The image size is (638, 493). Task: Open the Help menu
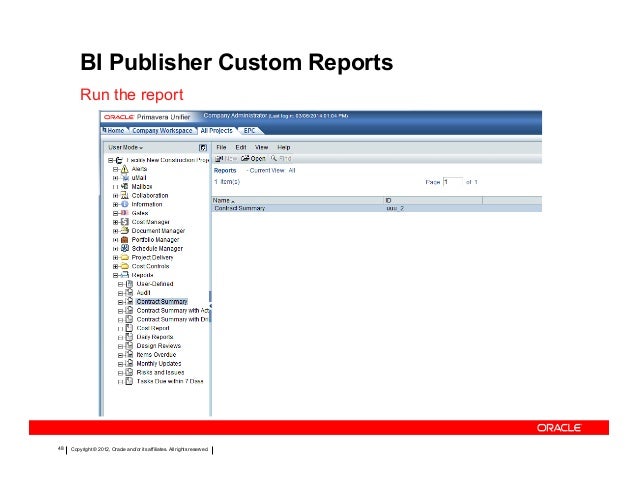[x=284, y=147]
